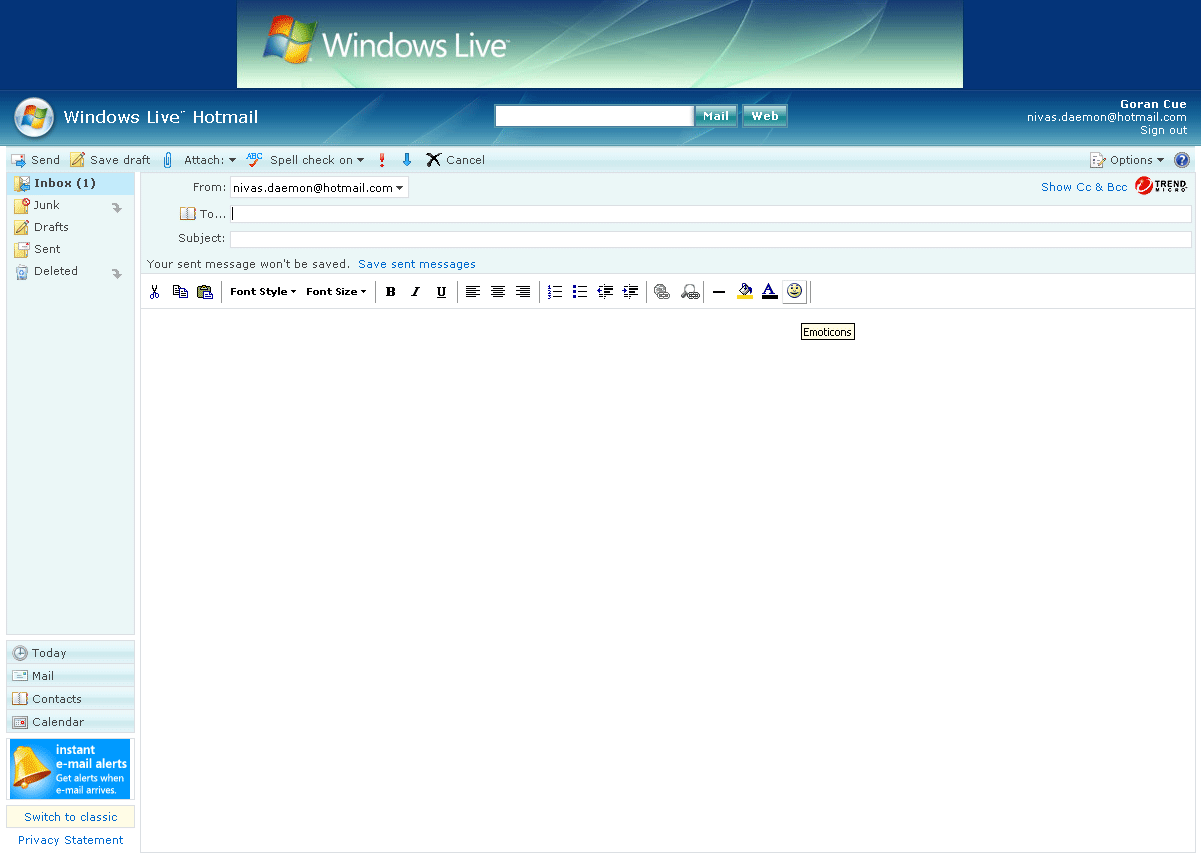The image size is (1201, 856).
Task: Switch to the Contacts section
Action: pyautogui.click(x=70, y=699)
